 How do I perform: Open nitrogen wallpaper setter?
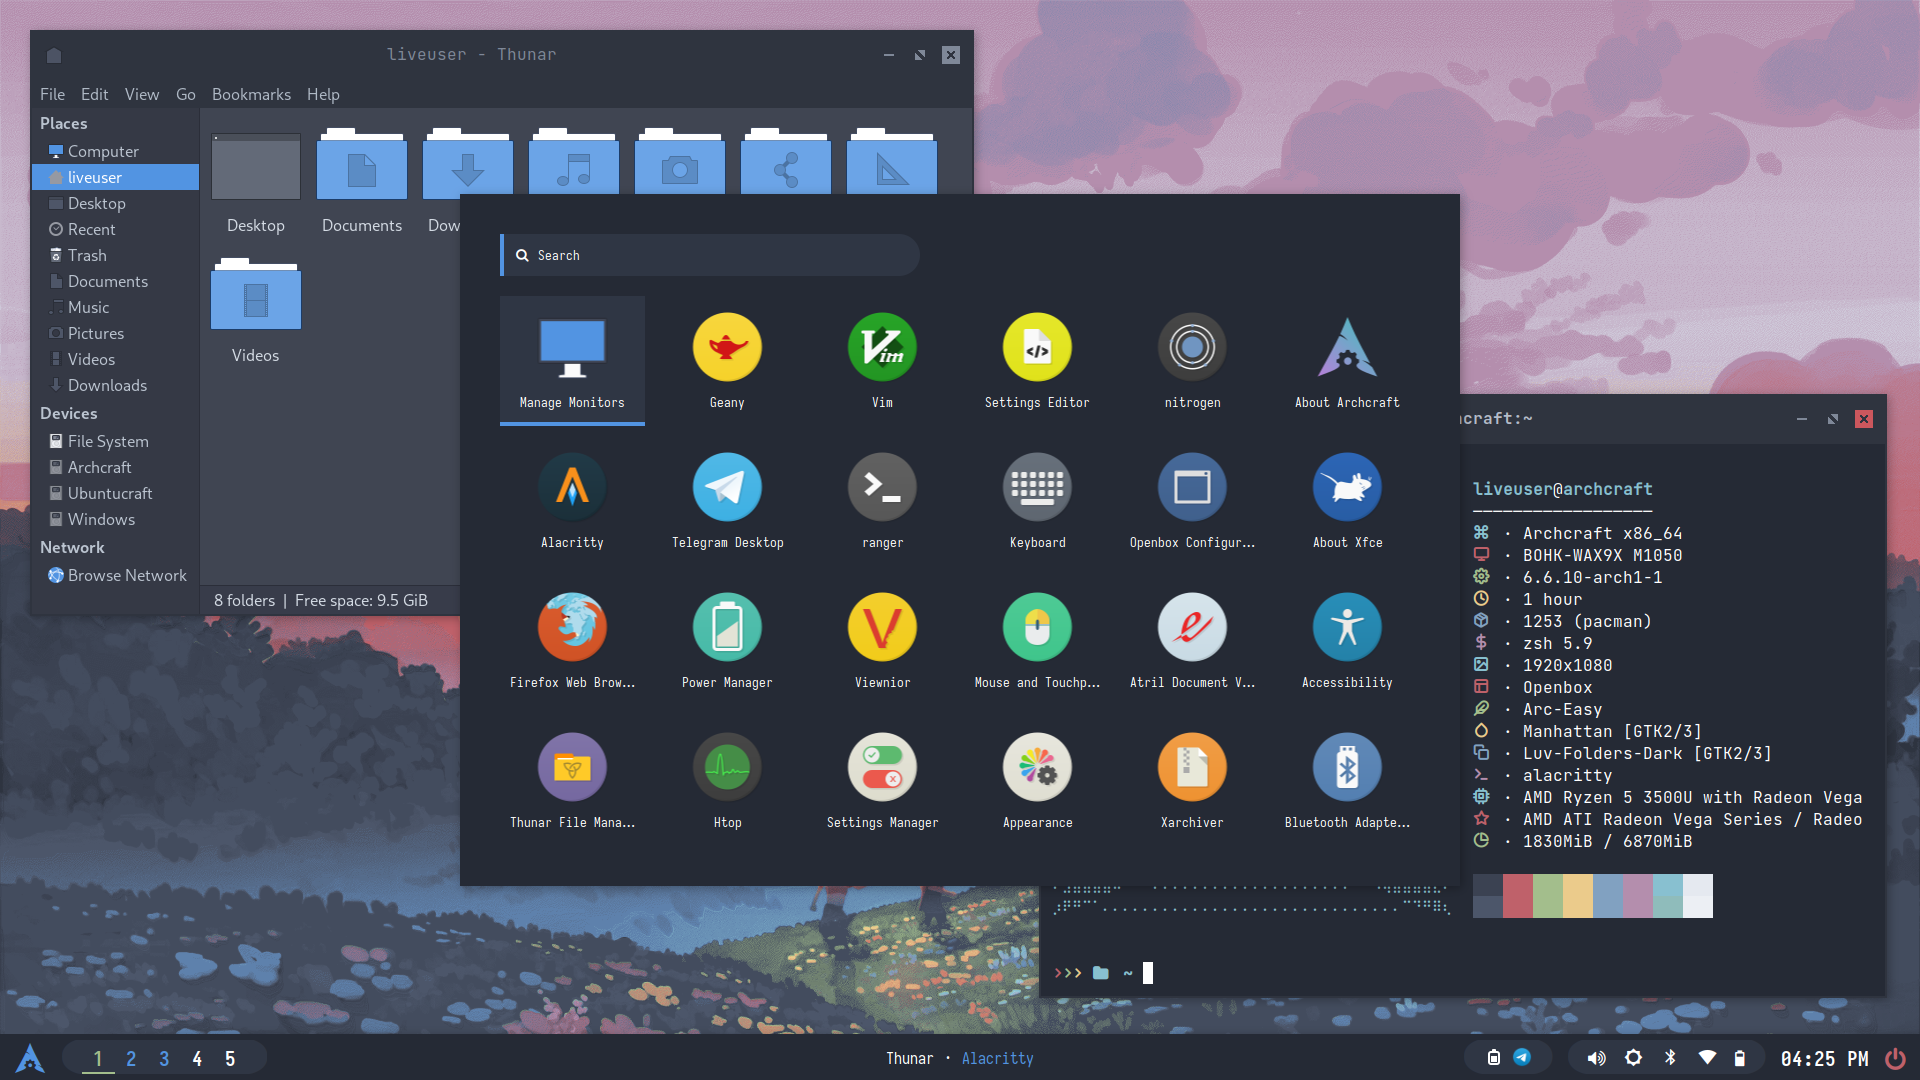click(x=1192, y=348)
